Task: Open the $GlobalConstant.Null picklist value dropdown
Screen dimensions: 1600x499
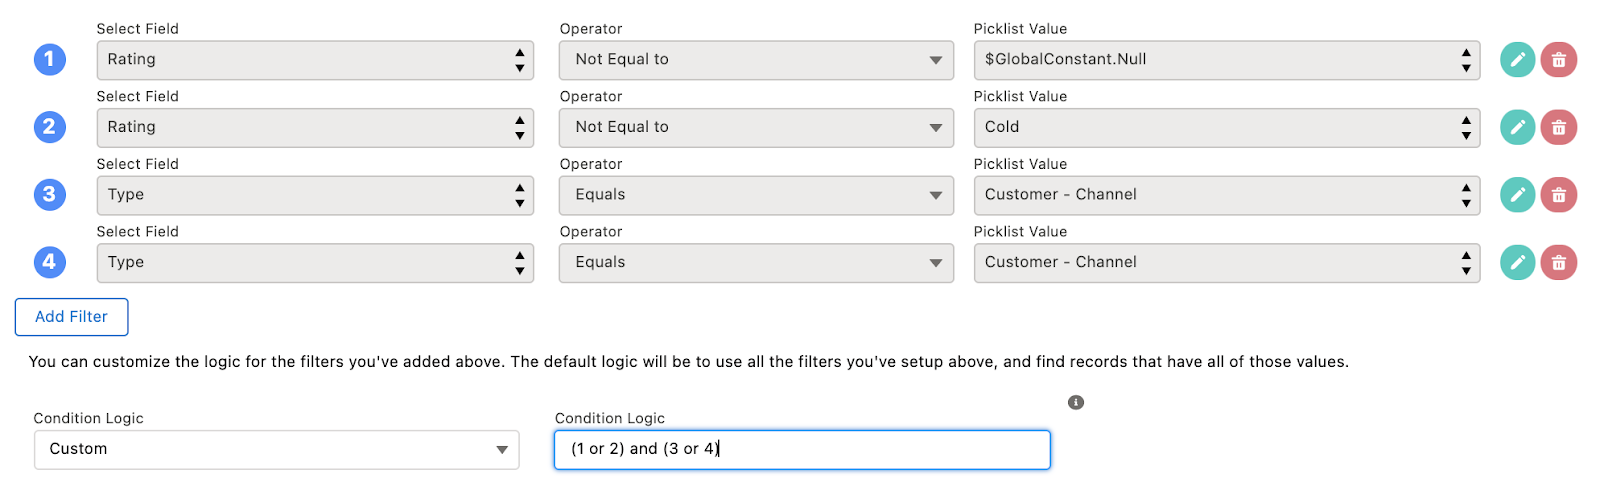Action: coord(1226,60)
